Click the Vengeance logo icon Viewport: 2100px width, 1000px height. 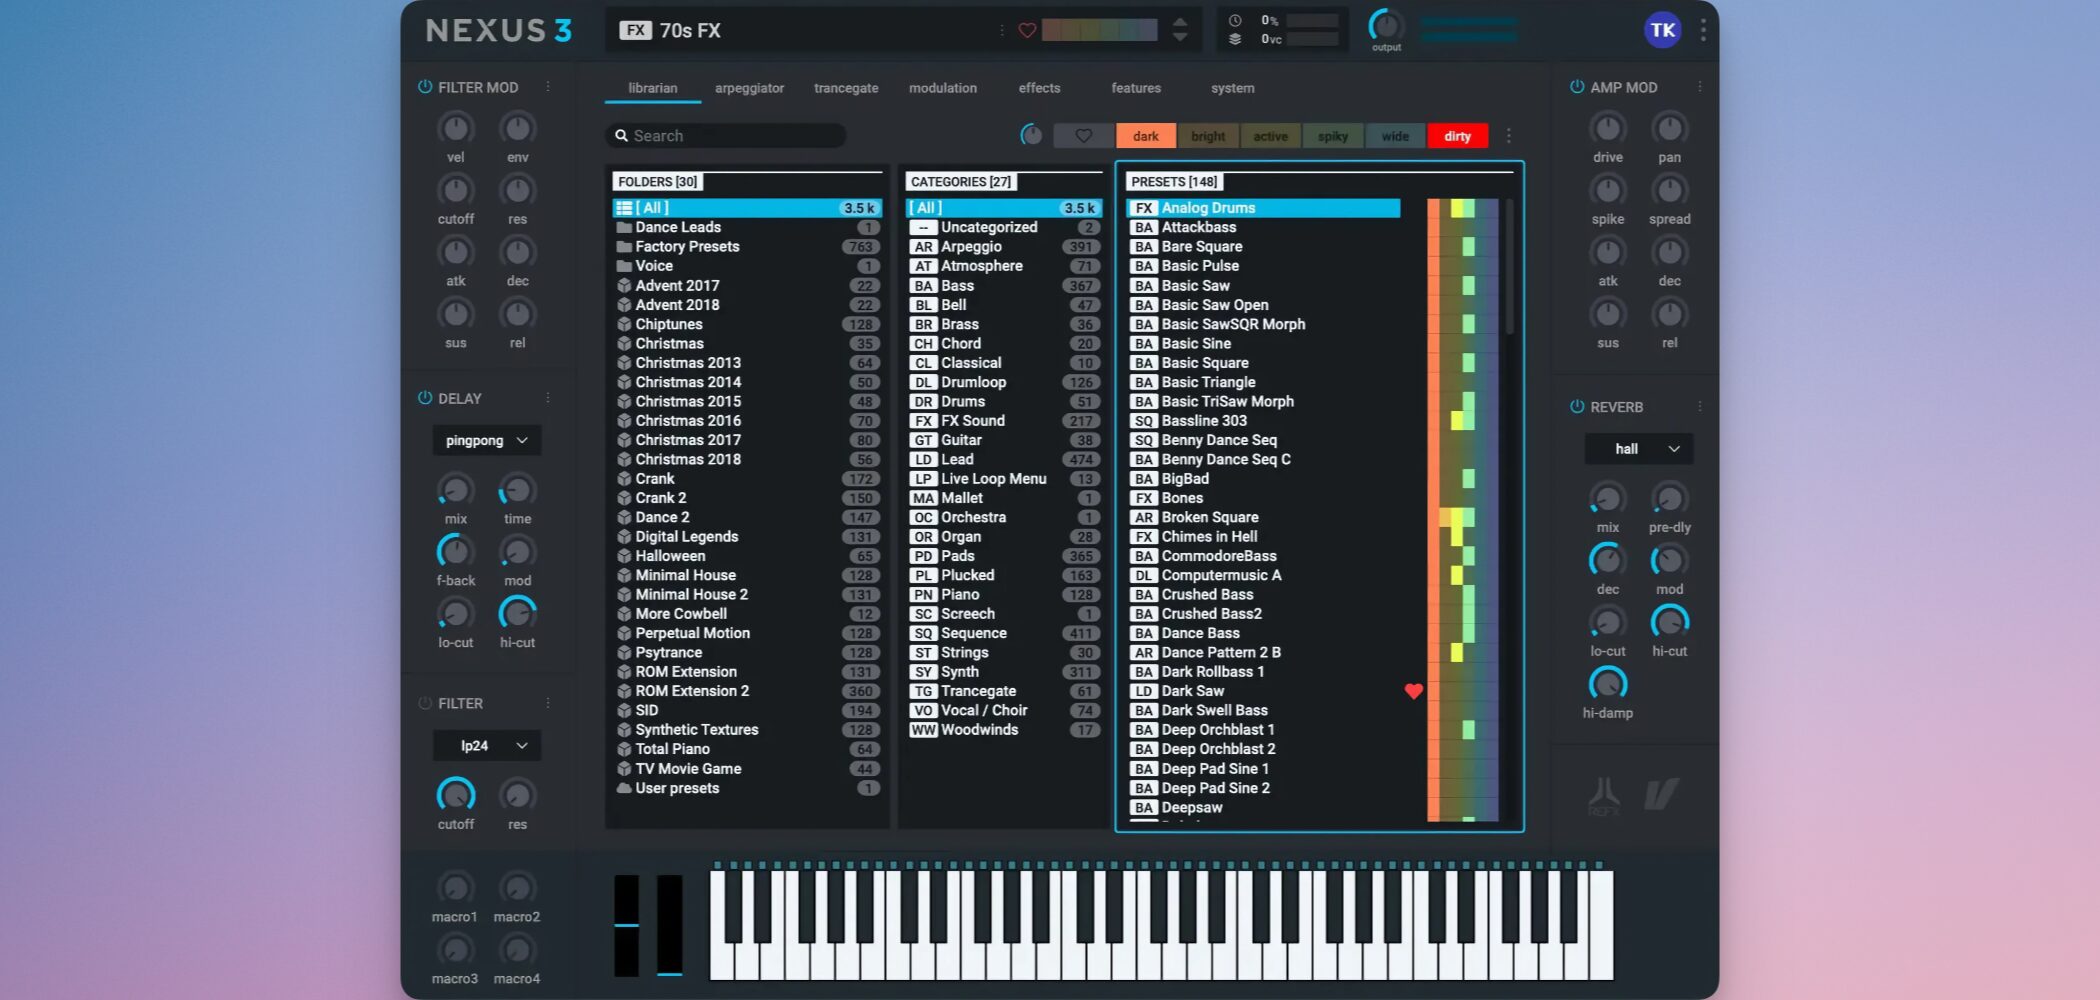pos(1662,794)
